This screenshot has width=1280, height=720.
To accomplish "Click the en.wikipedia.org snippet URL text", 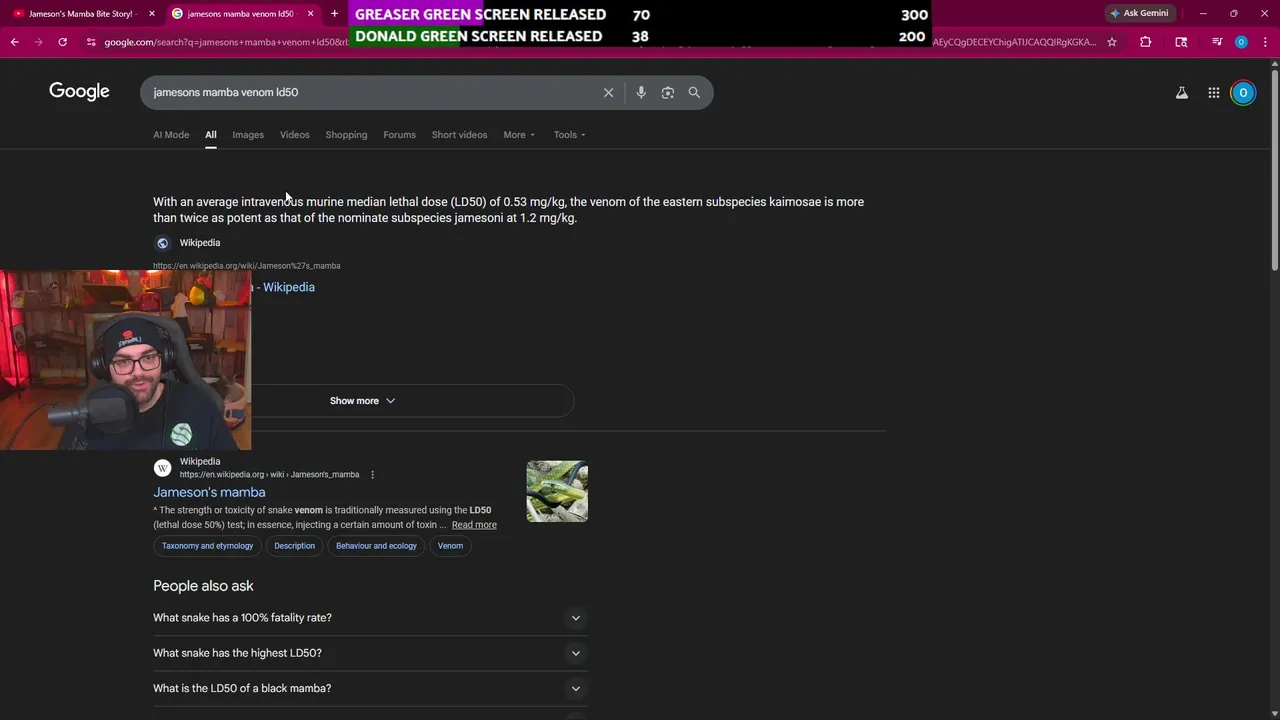I will coord(246,266).
